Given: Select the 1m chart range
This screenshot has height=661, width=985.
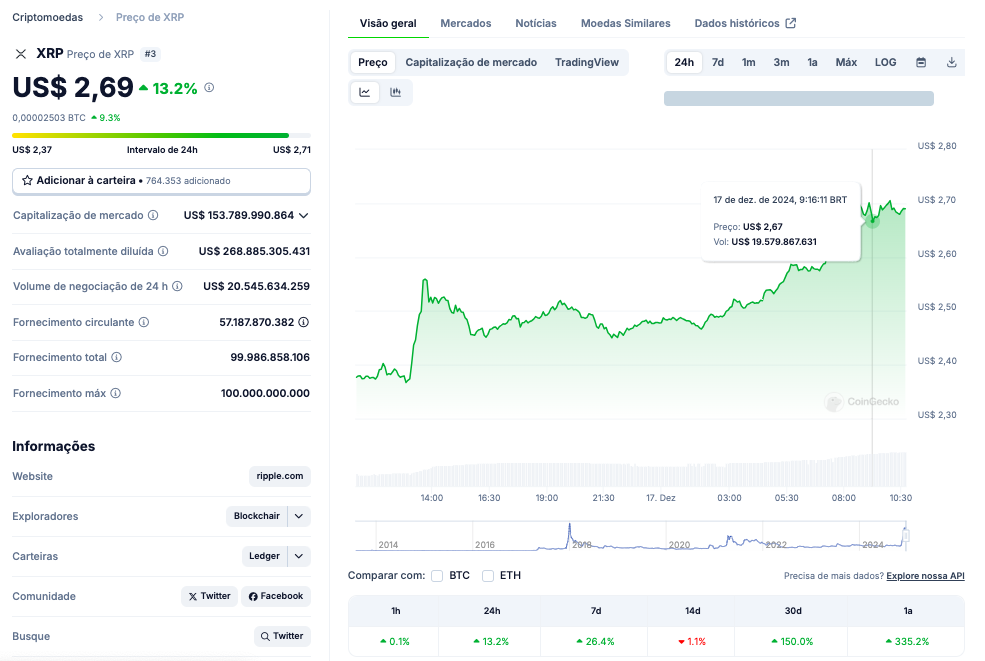Looking at the screenshot, I should pyautogui.click(x=749, y=62).
